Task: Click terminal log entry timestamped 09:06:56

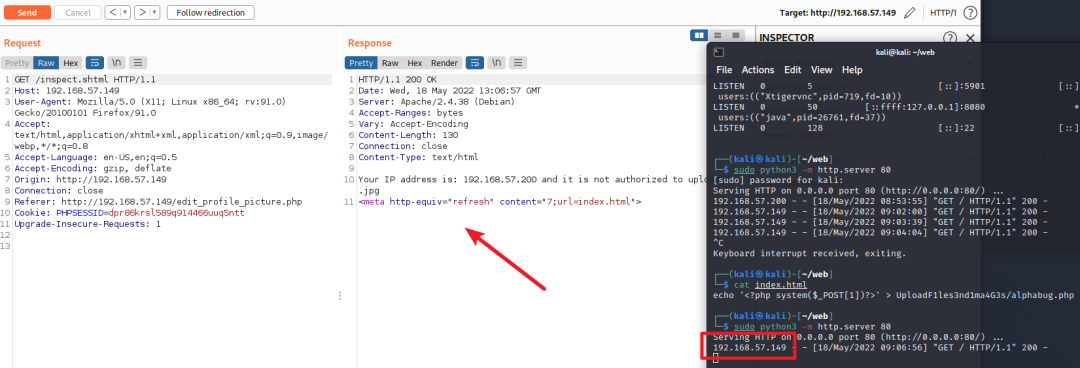Action: tap(880, 347)
